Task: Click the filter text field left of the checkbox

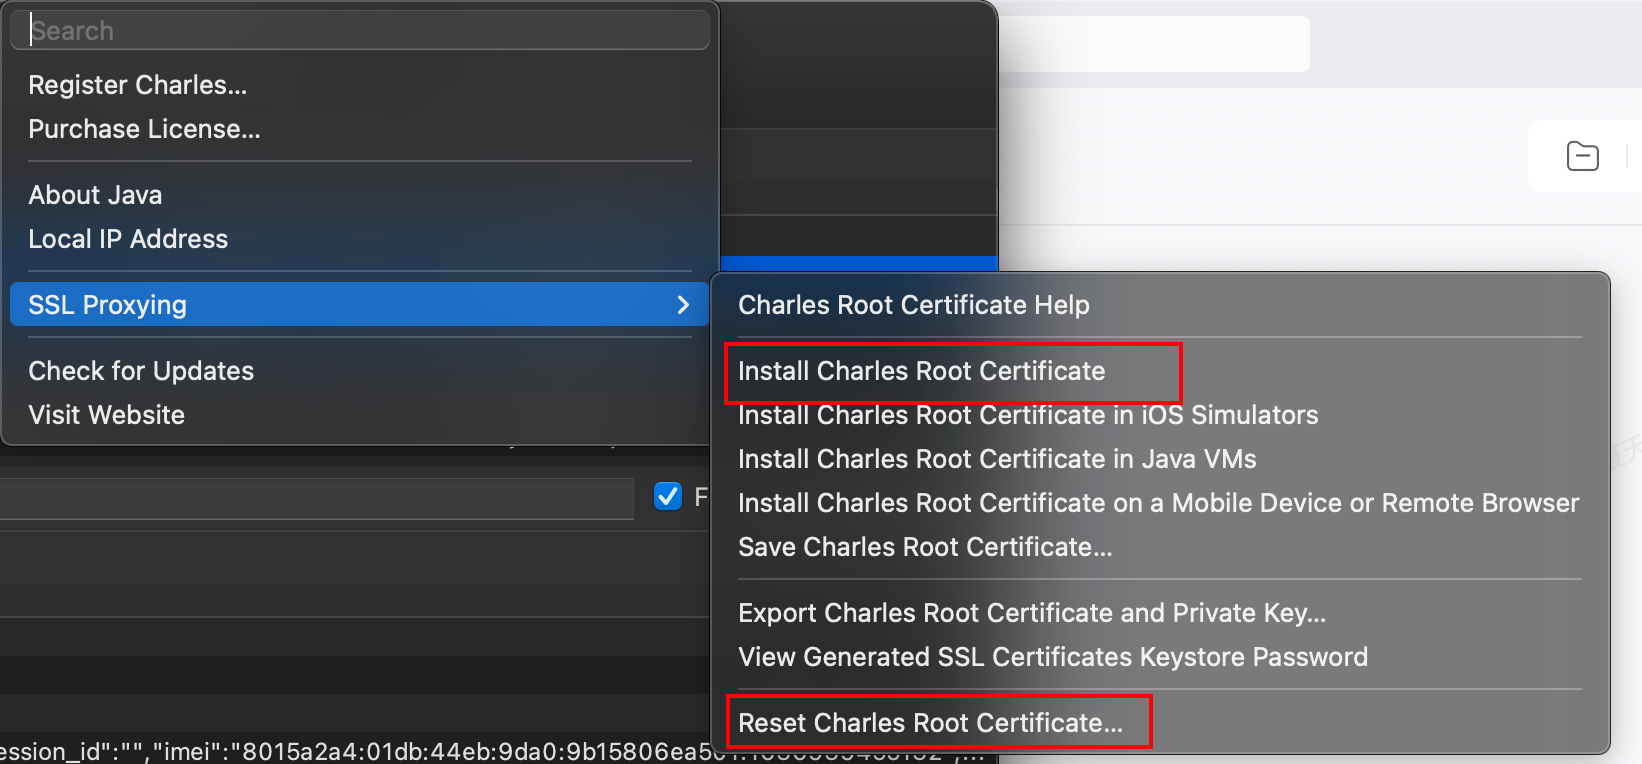Action: pos(316,498)
